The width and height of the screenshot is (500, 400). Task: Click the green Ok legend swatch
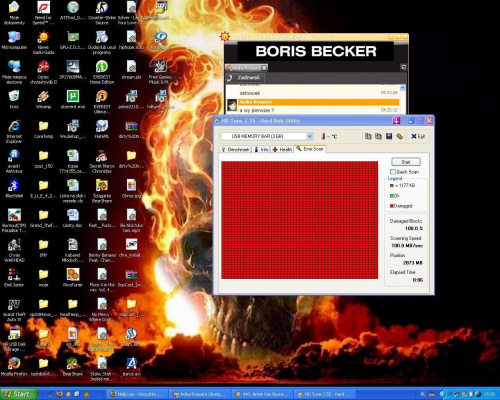click(x=392, y=196)
